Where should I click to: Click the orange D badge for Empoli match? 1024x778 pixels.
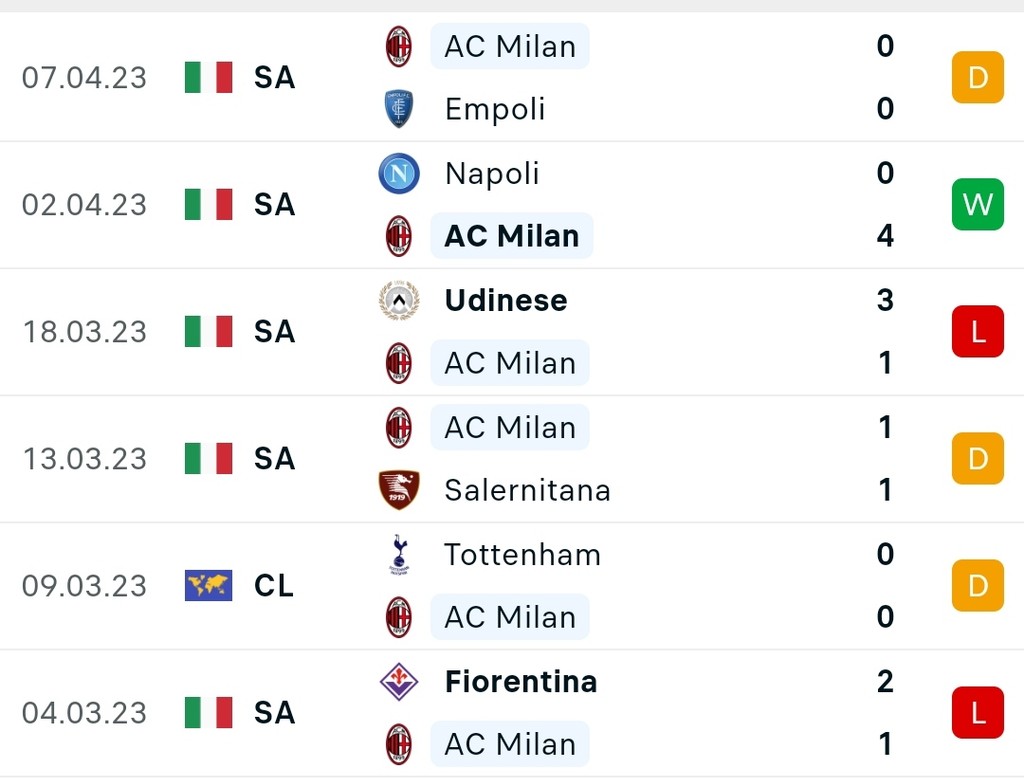(x=978, y=77)
